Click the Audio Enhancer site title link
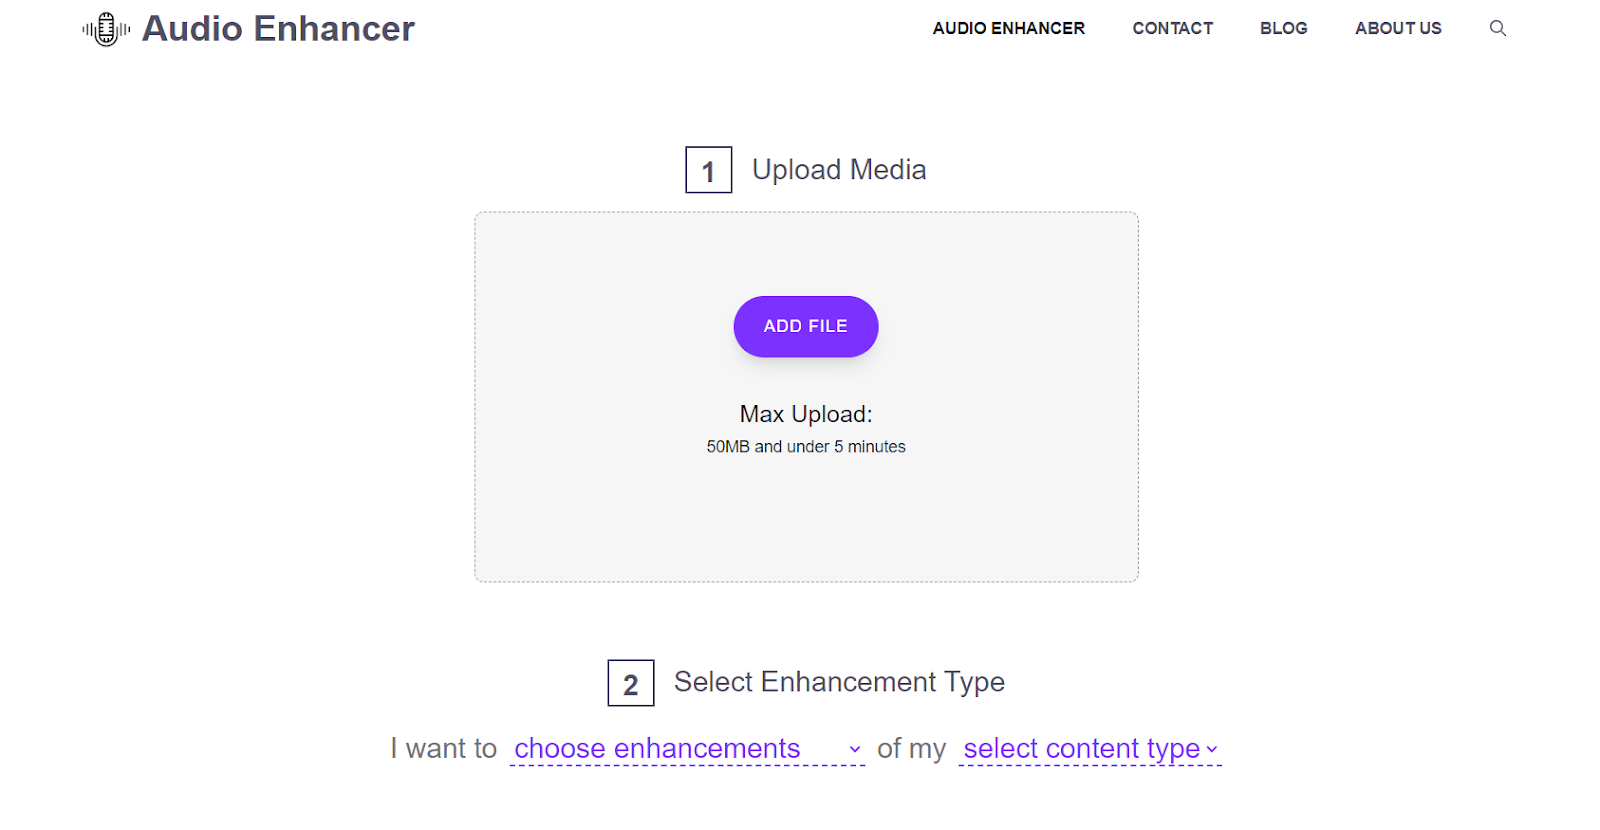 [278, 29]
